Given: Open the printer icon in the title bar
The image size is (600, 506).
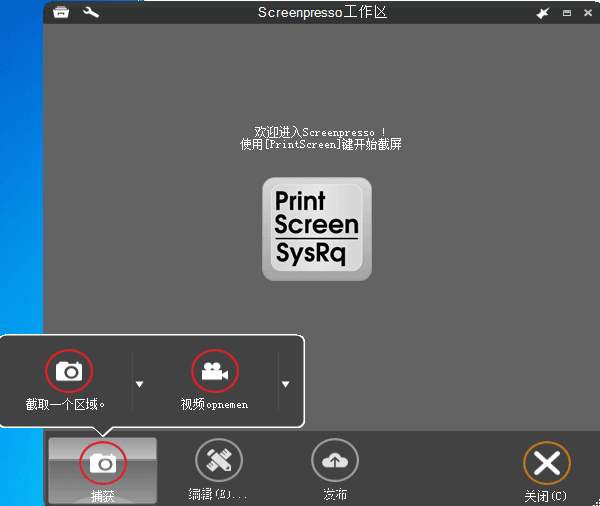Looking at the screenshot, I should pyautogui.click(x=61, y=12).
